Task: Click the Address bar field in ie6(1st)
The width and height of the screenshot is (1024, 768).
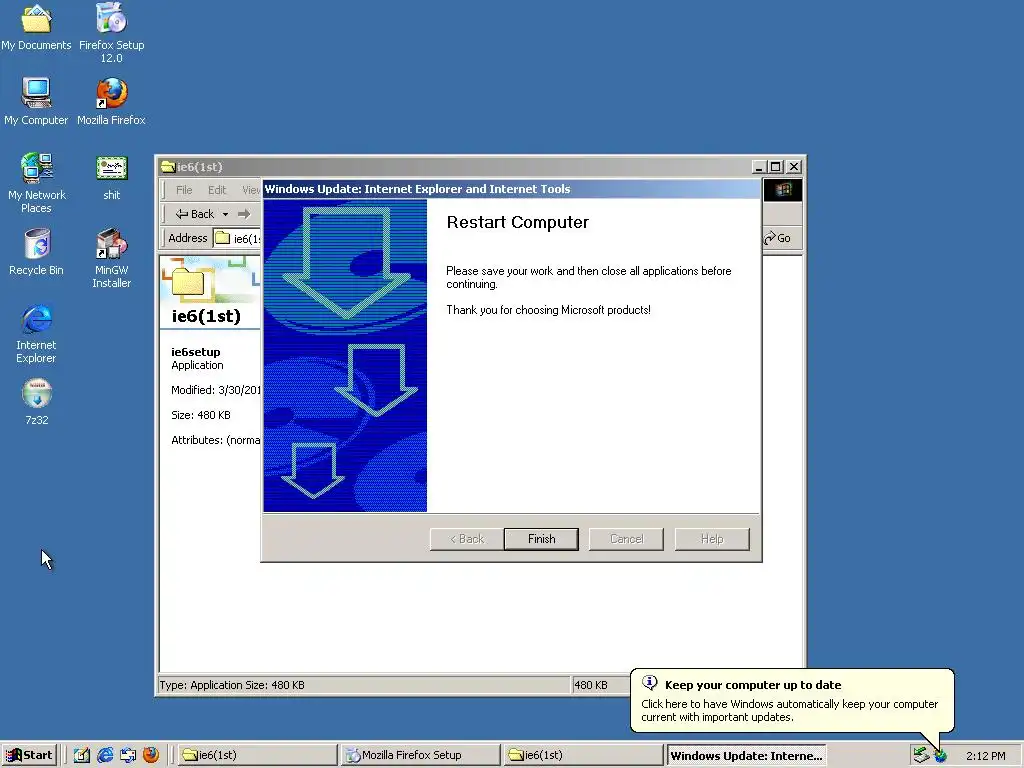Action: point(238,238)
